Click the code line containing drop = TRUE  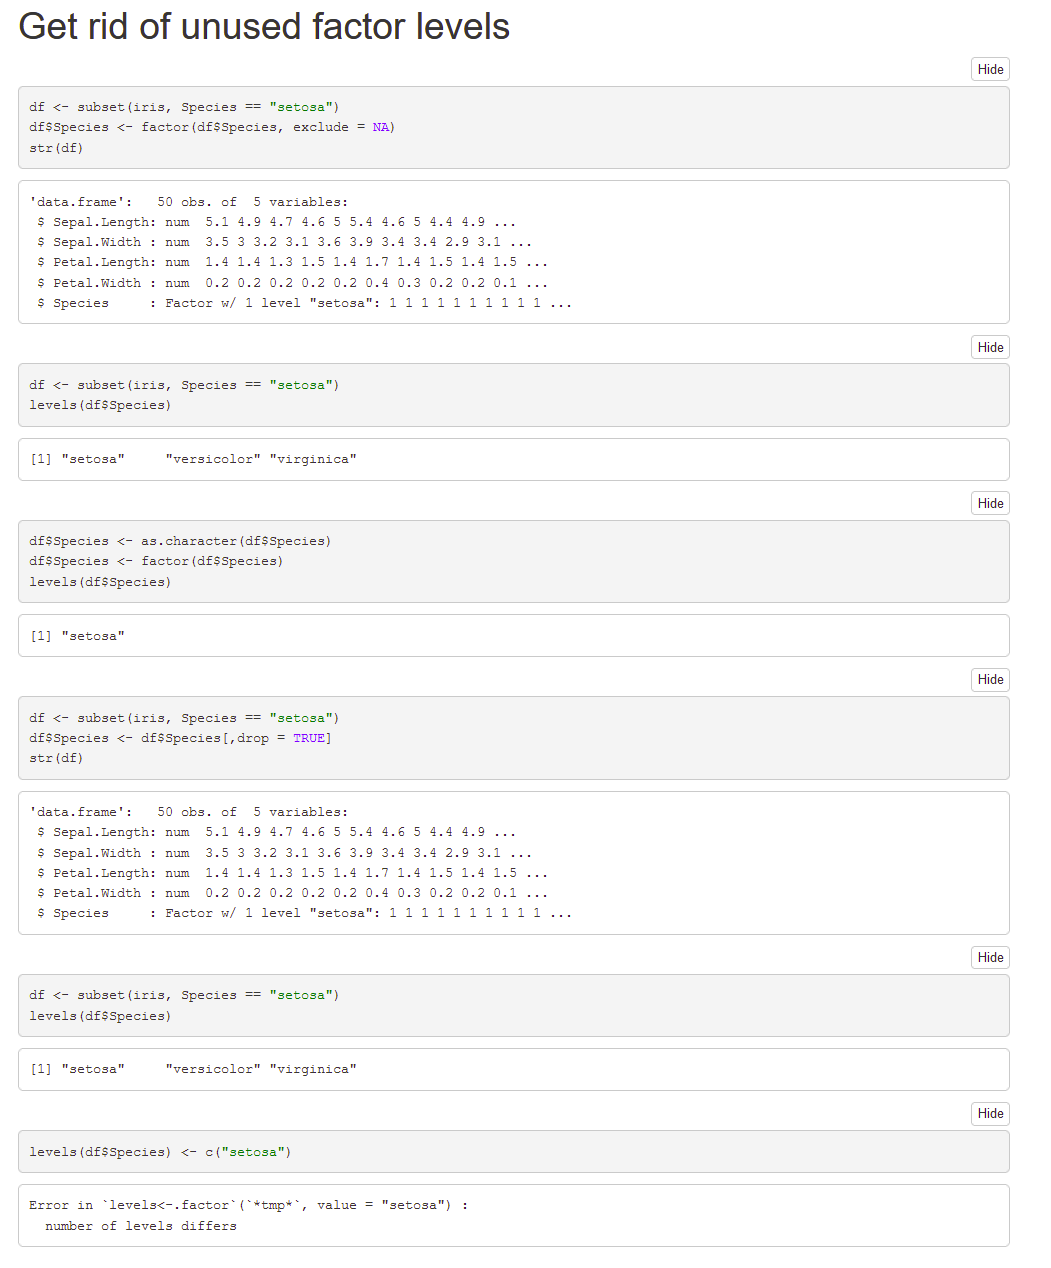coord(180,738)
